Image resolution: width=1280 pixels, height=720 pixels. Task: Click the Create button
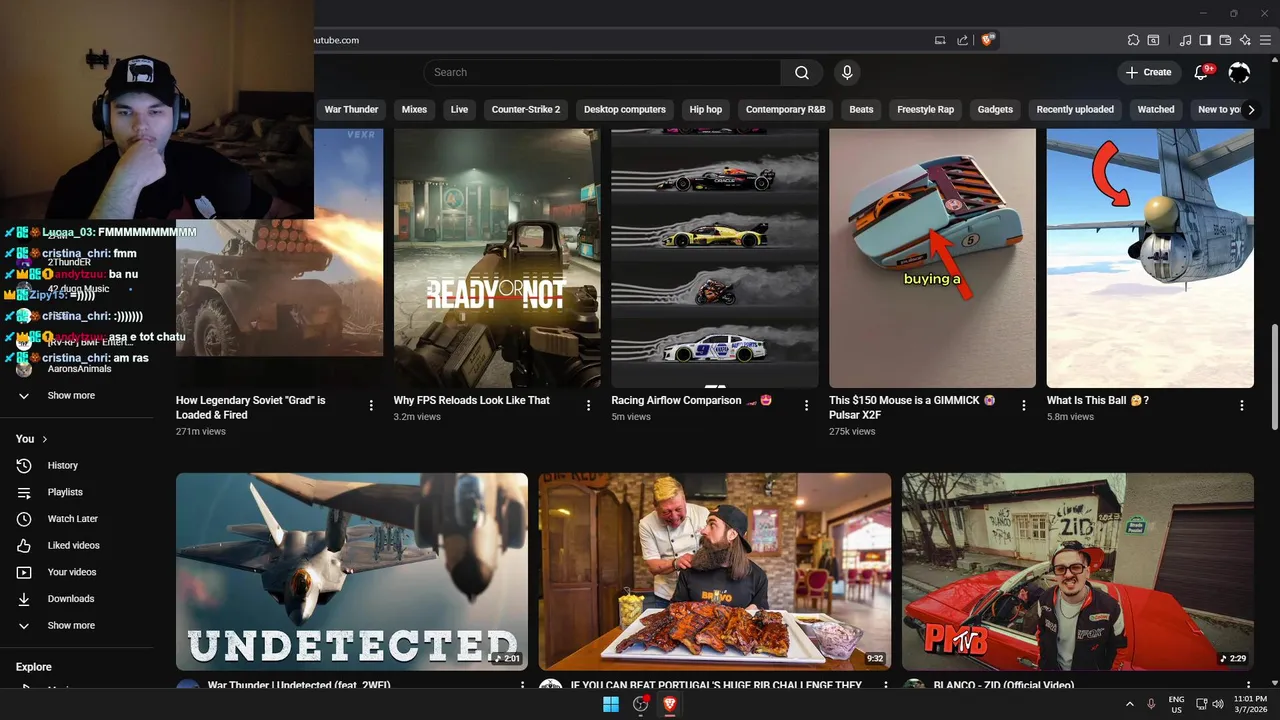coord(1148,72)
